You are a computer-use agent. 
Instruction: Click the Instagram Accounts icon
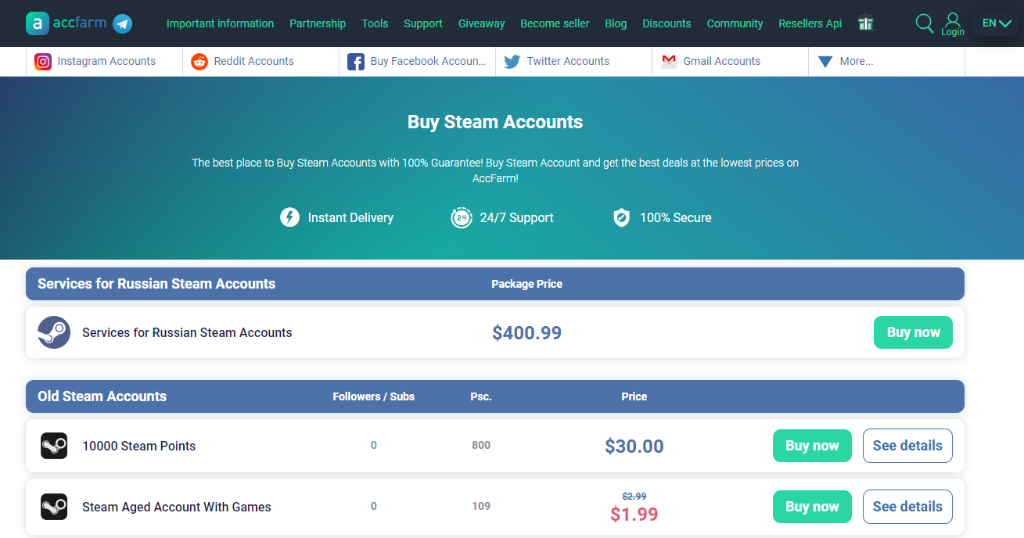pyautogui.click(x=42, y=61)
